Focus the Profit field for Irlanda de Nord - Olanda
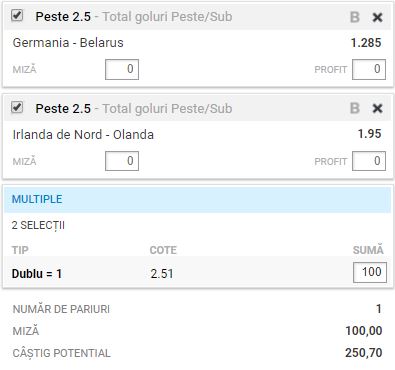 coord(369,161)
